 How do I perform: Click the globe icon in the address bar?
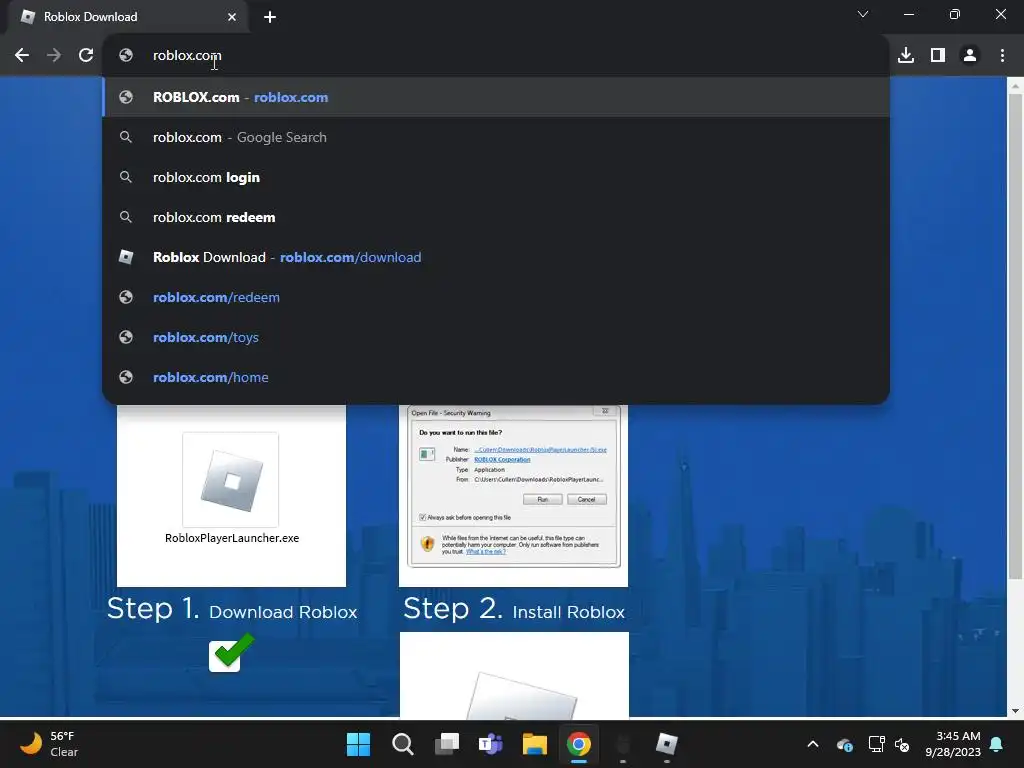point(126,56)
